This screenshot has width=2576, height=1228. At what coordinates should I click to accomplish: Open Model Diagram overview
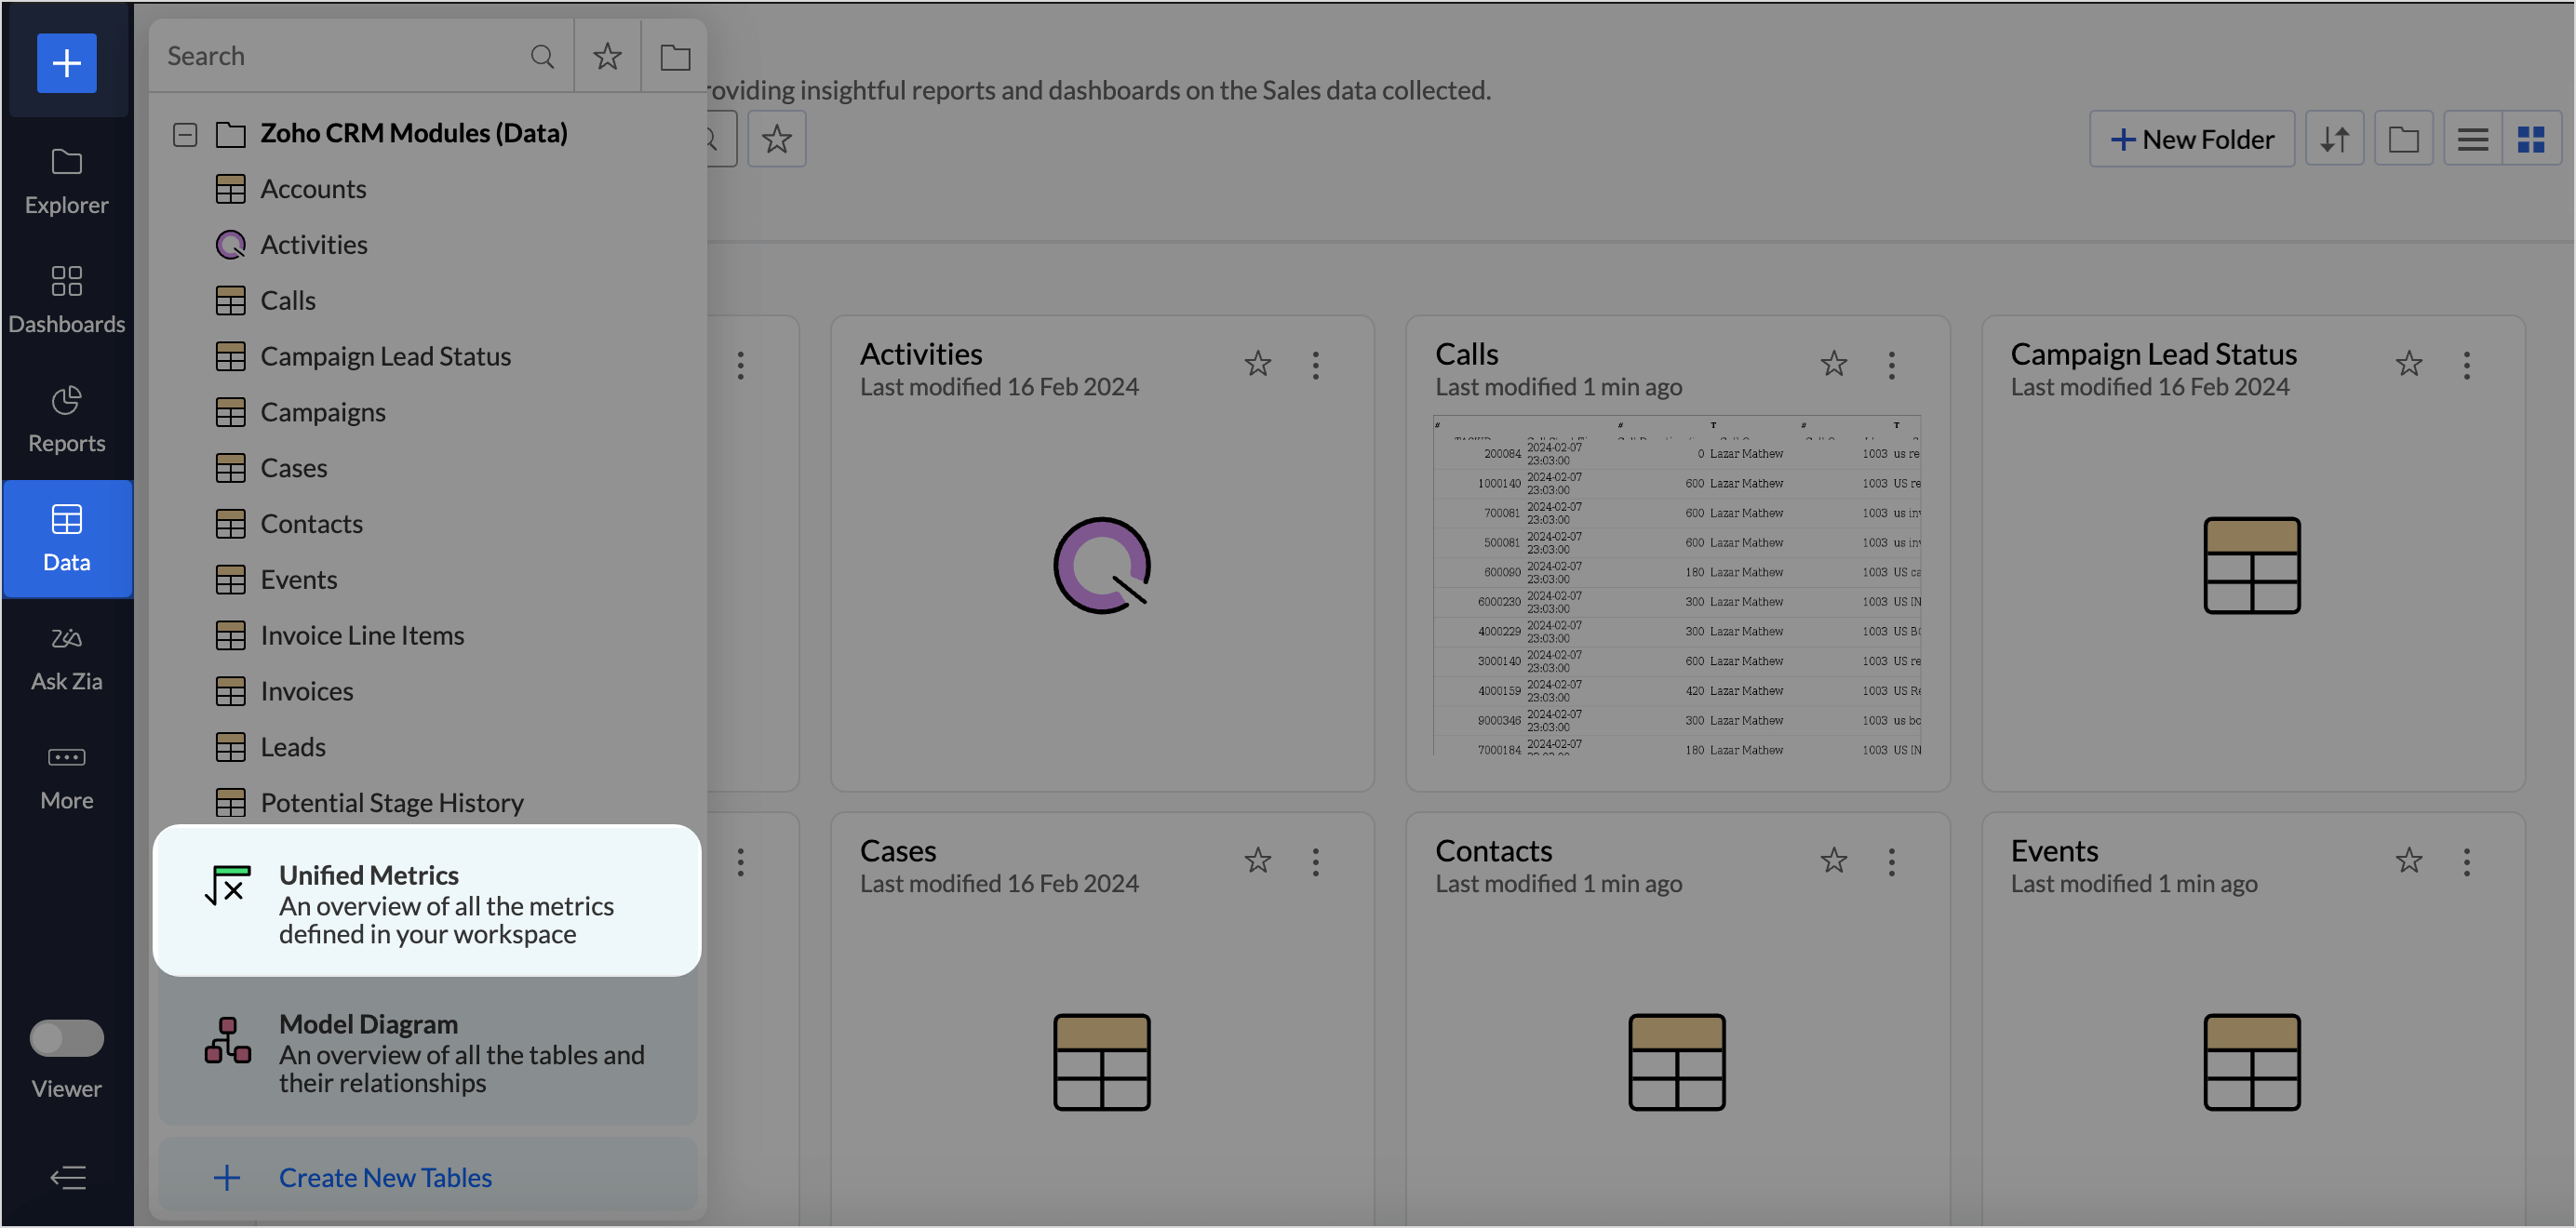(427, 1052)
